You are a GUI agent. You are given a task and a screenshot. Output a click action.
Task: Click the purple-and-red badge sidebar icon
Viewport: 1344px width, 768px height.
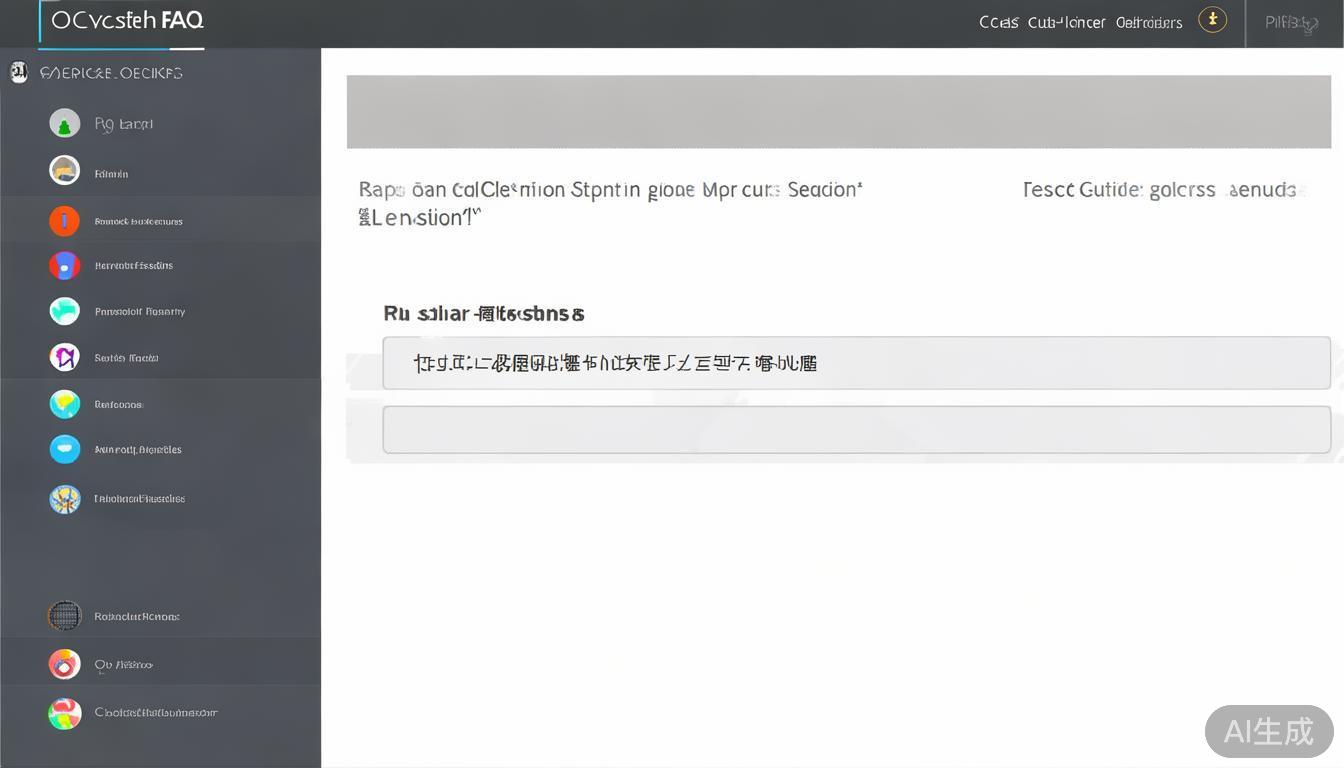(x=64, y=265)
